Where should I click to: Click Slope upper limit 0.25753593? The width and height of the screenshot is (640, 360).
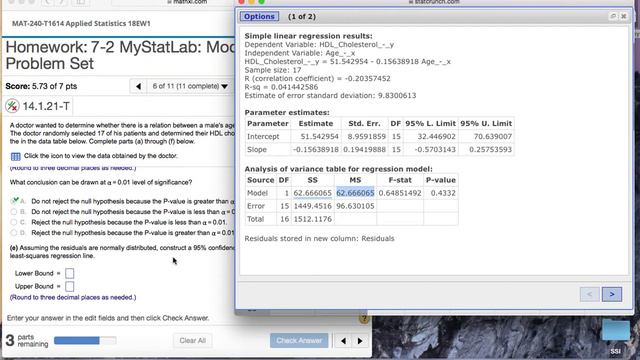coord(490,150)
